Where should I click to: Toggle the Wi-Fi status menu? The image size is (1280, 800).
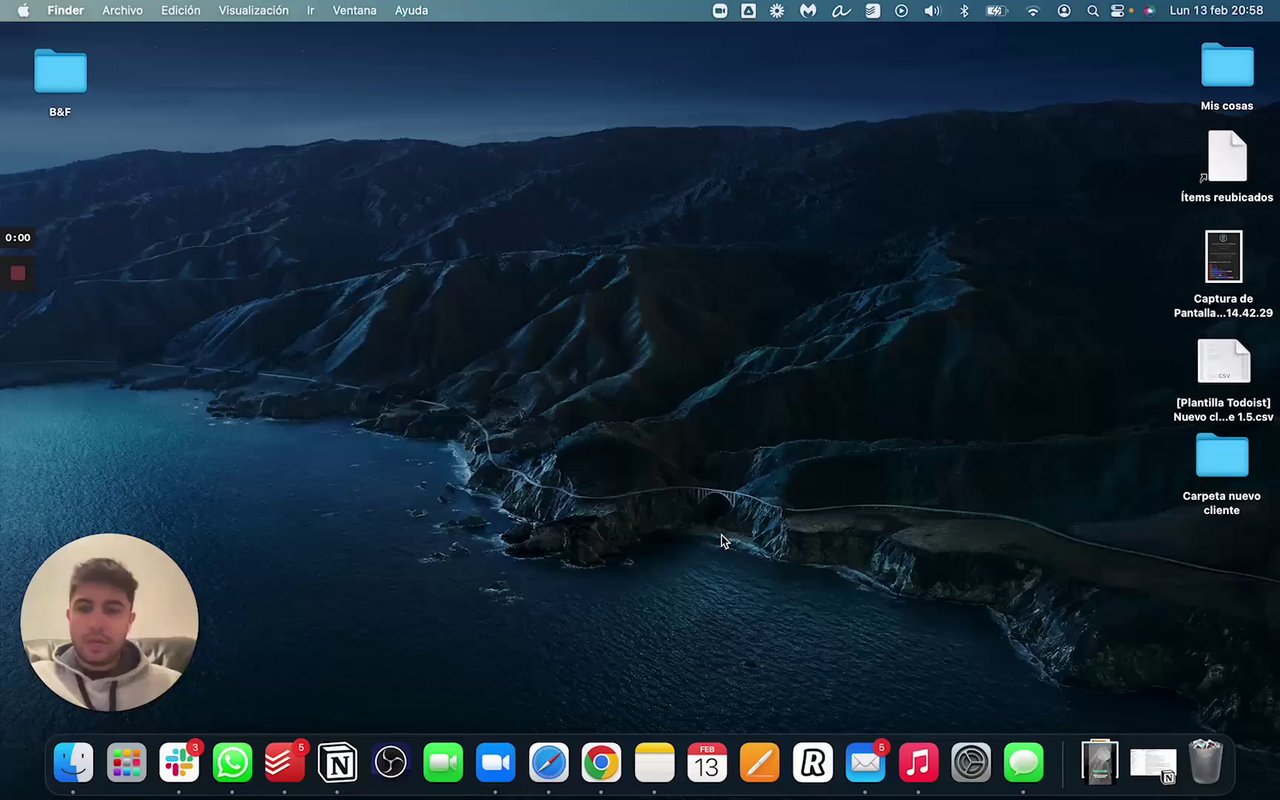(x=1033, y=11)
